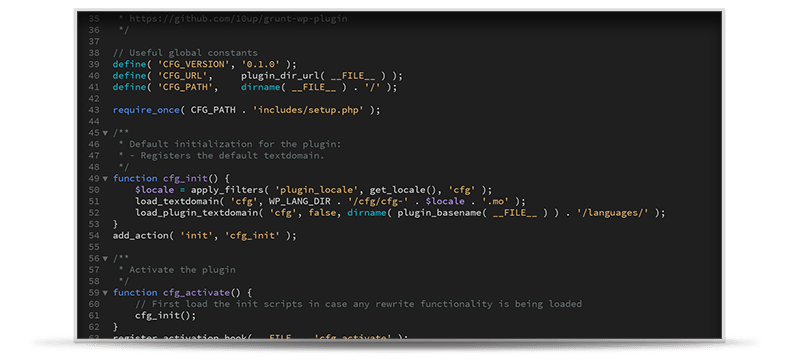Click the load_textdomain call on line 51
The image size is (800, 361).
(177, 201)
